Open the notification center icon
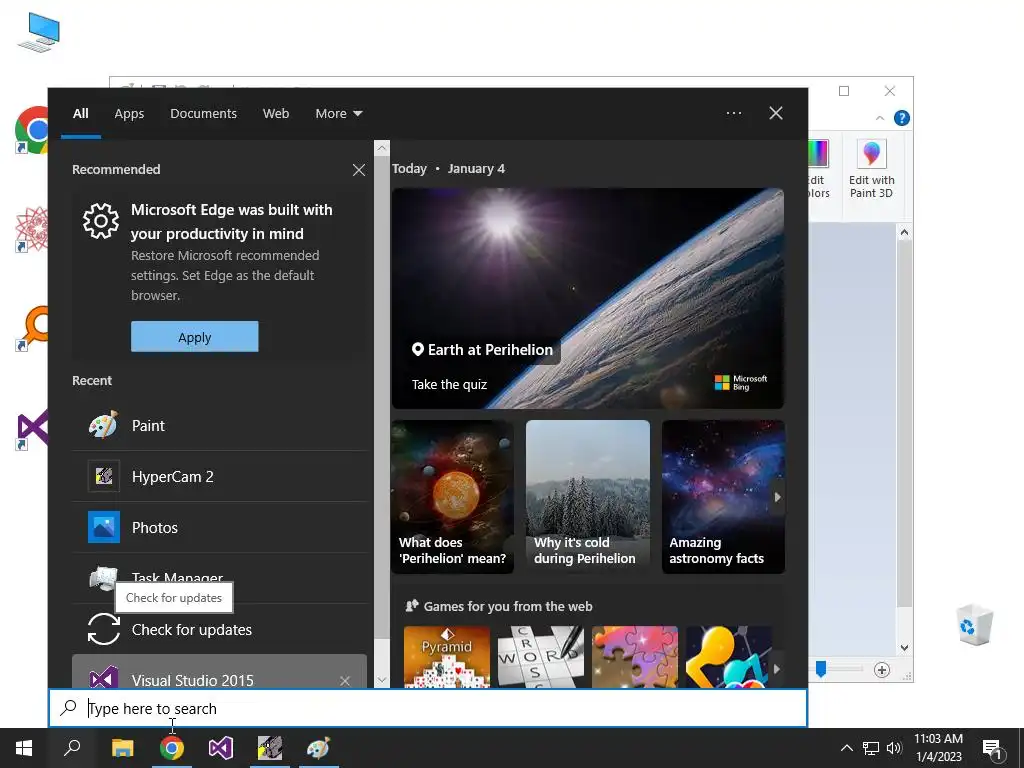 click(992, 749)
